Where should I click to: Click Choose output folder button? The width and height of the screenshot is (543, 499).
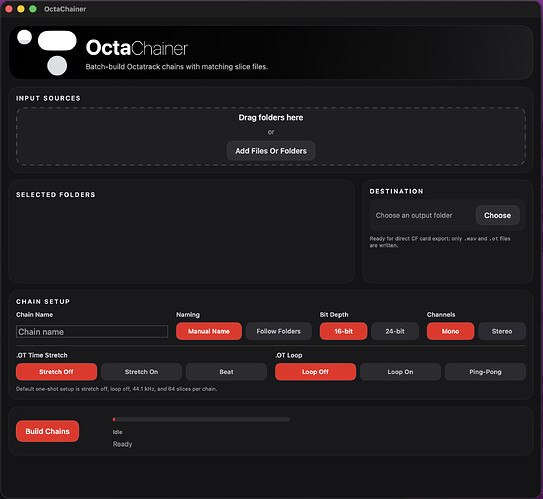(x=497, y=215)
